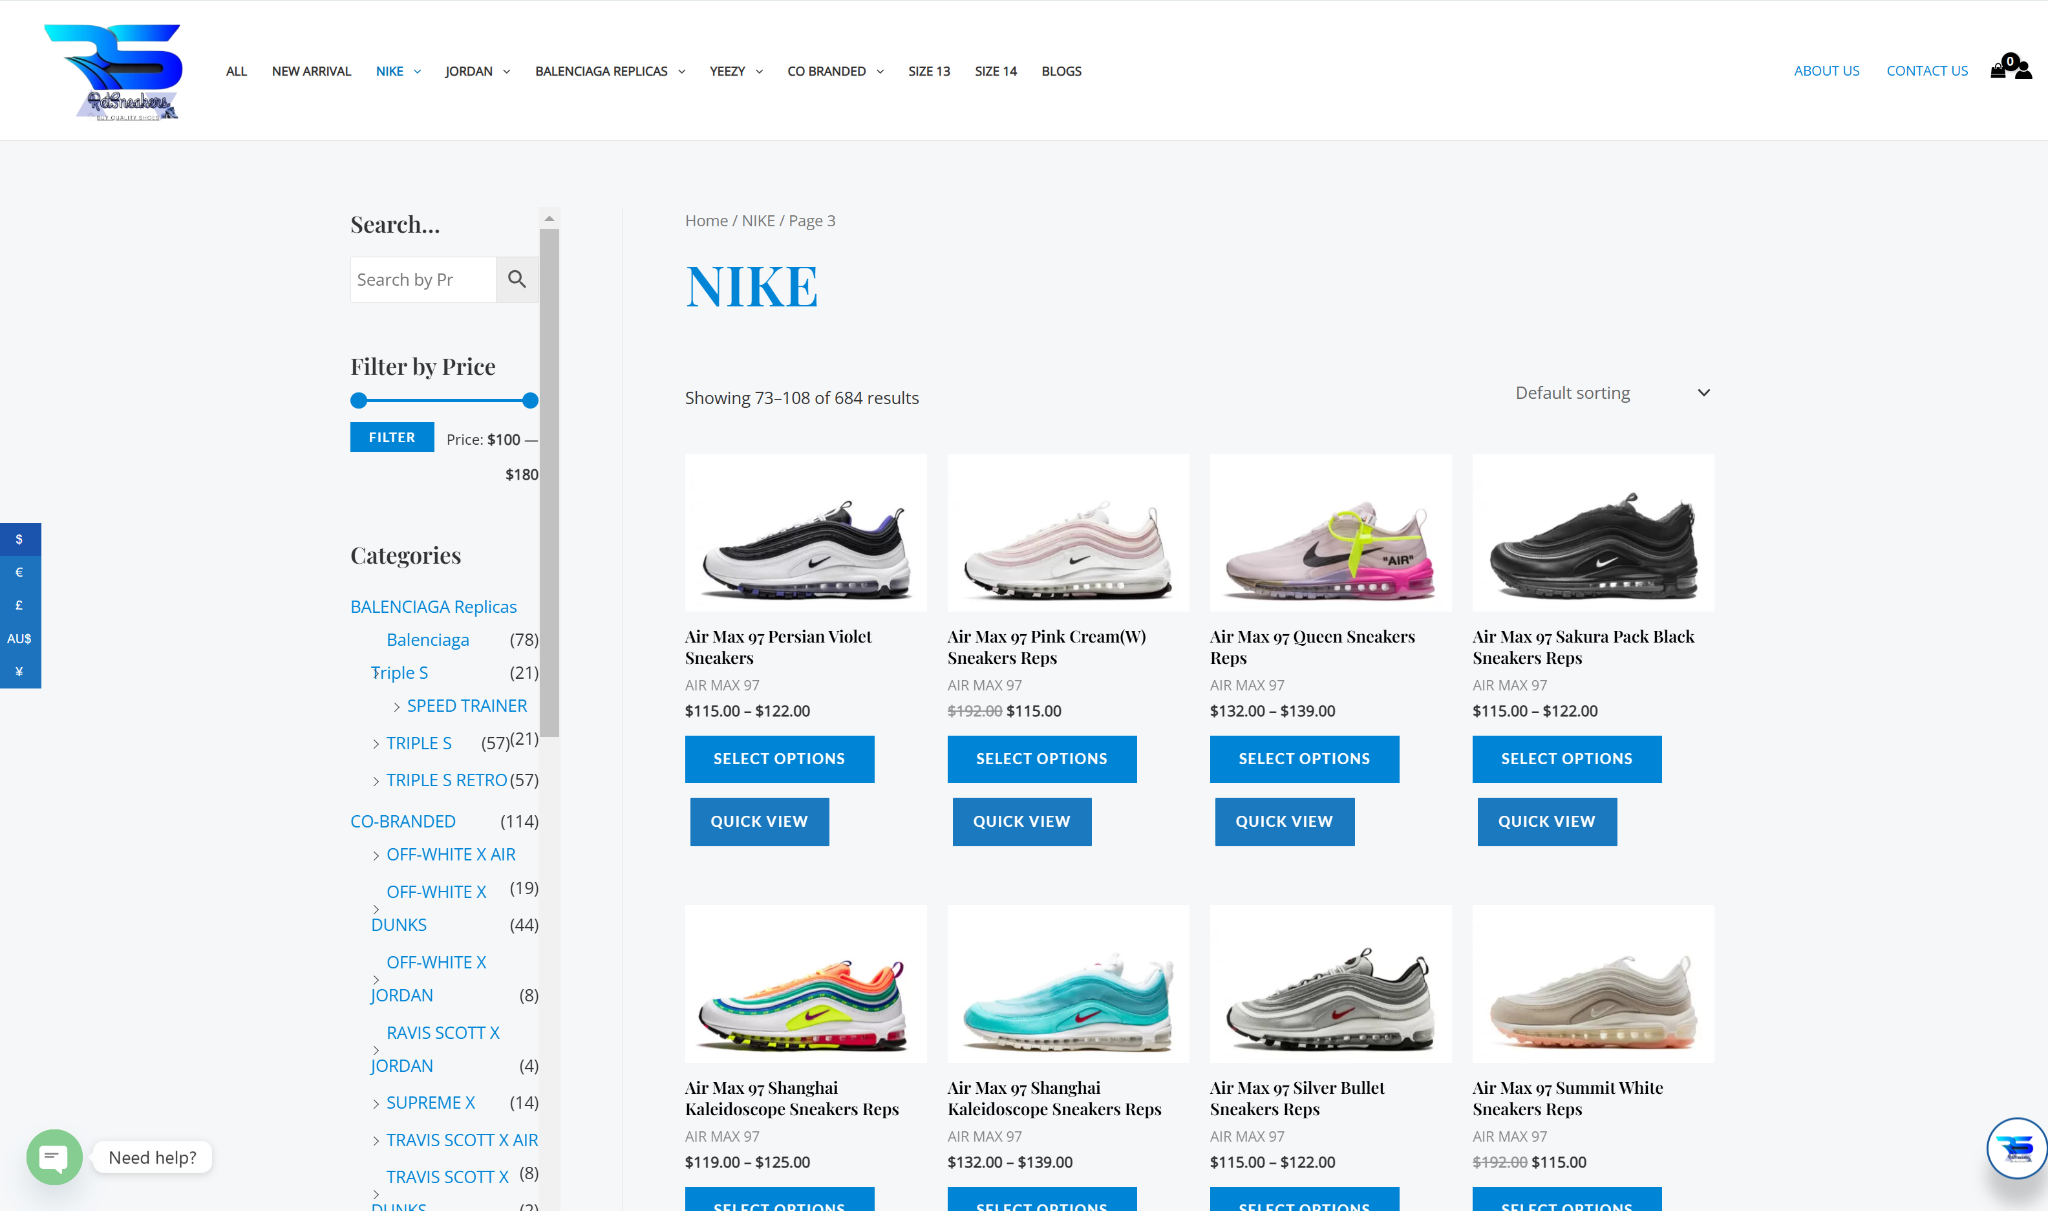The height and width of the screenshot is (1211, 2048).
Task: Choose the AU$ currency option
Action: tap(19, 638)
